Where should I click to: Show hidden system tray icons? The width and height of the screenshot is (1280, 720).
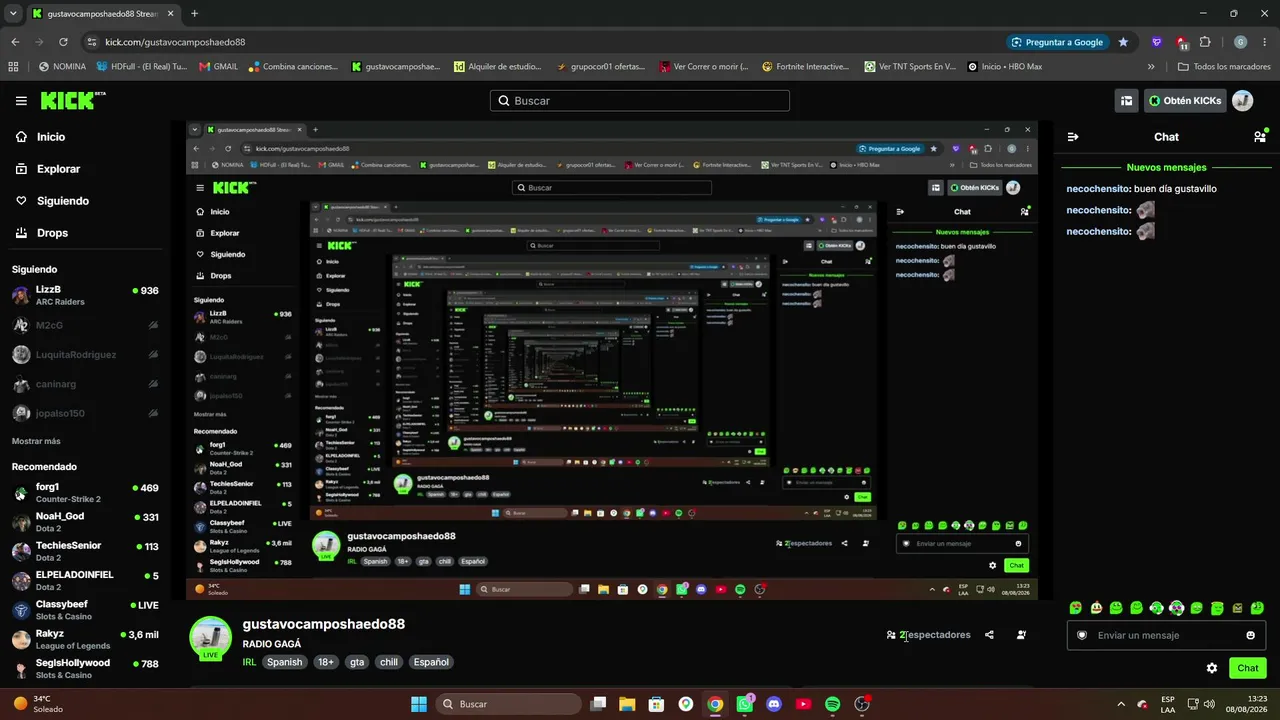click(x=1120, y=704)
